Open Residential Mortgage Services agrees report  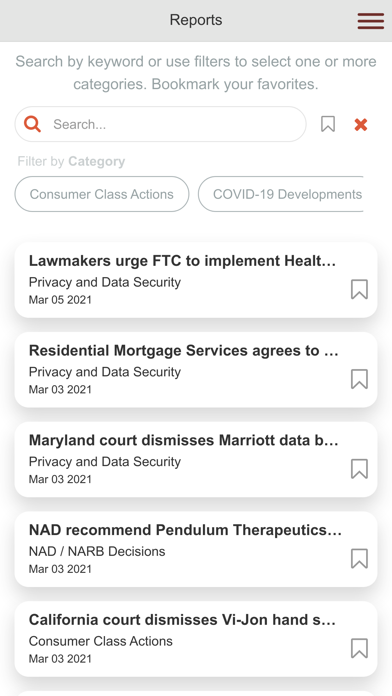(196, 370)
